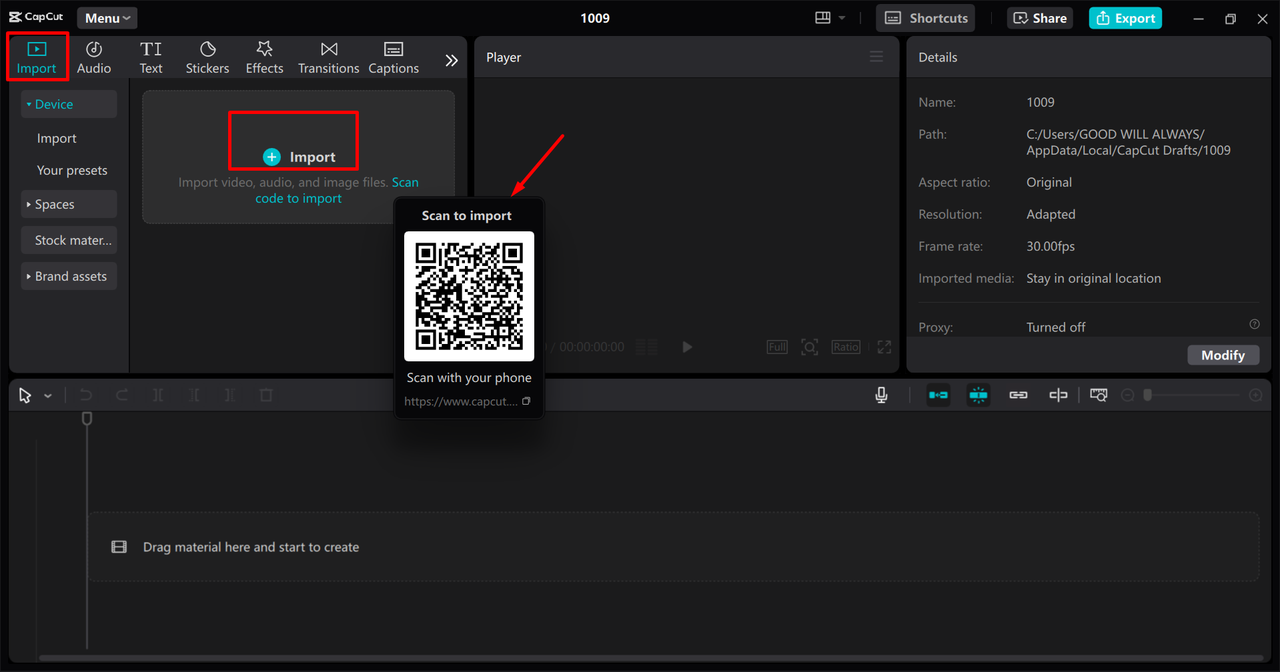The width and height of the screenshot is (1280, 672).
Task: Click the Stay in original location value
Action: [1094, 278]
